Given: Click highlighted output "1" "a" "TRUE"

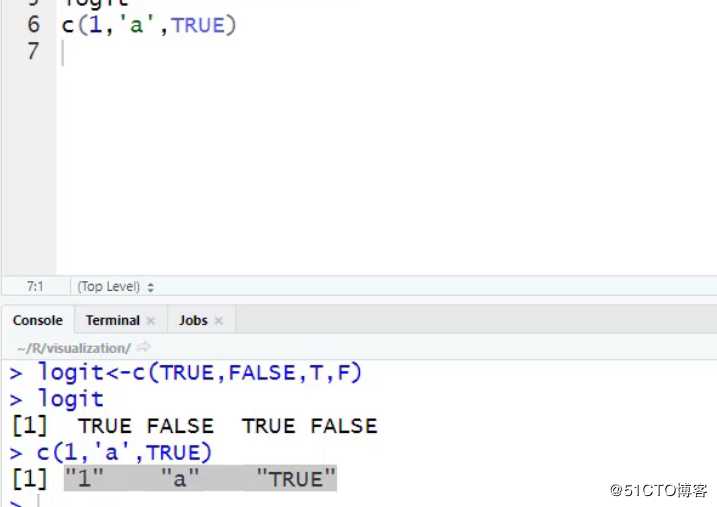Looking at the screenshot, I should pyautogui.click(x=200, y=479).
